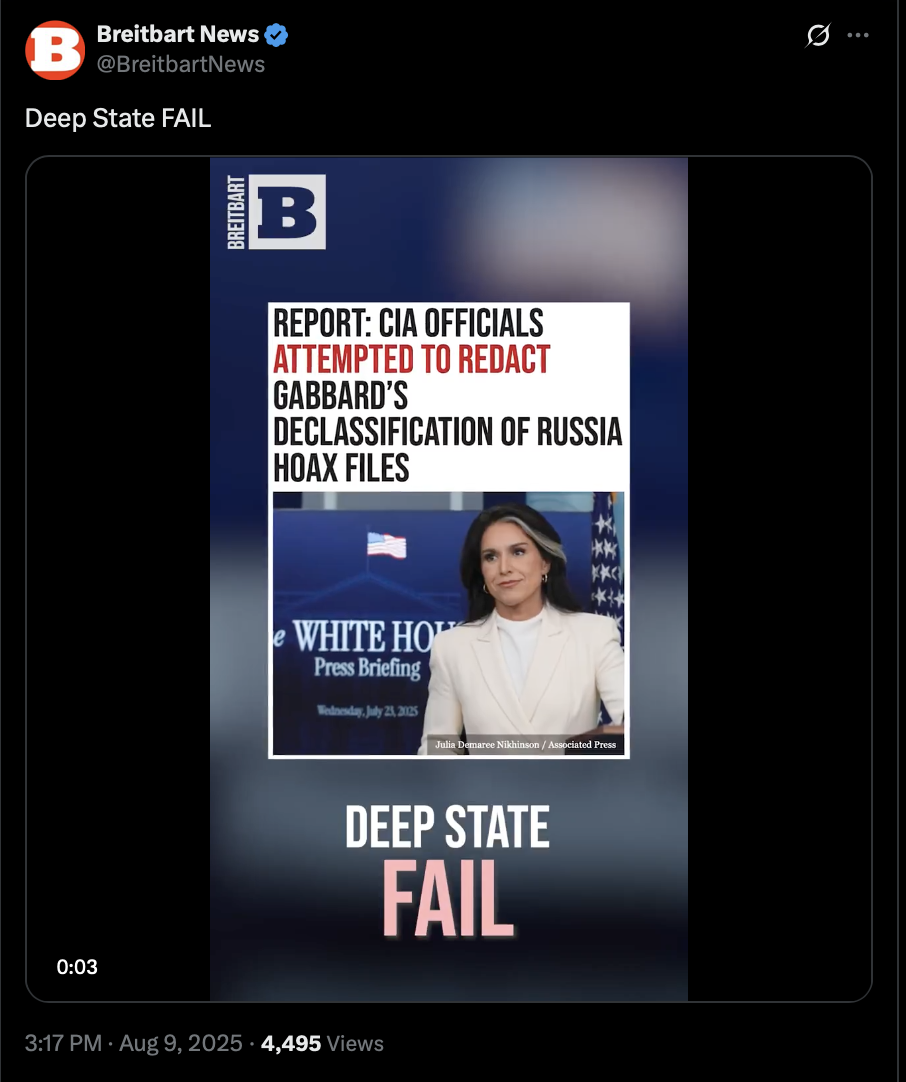Click the white B logo in the video
906x1082 pixels.
coord(287,212)
